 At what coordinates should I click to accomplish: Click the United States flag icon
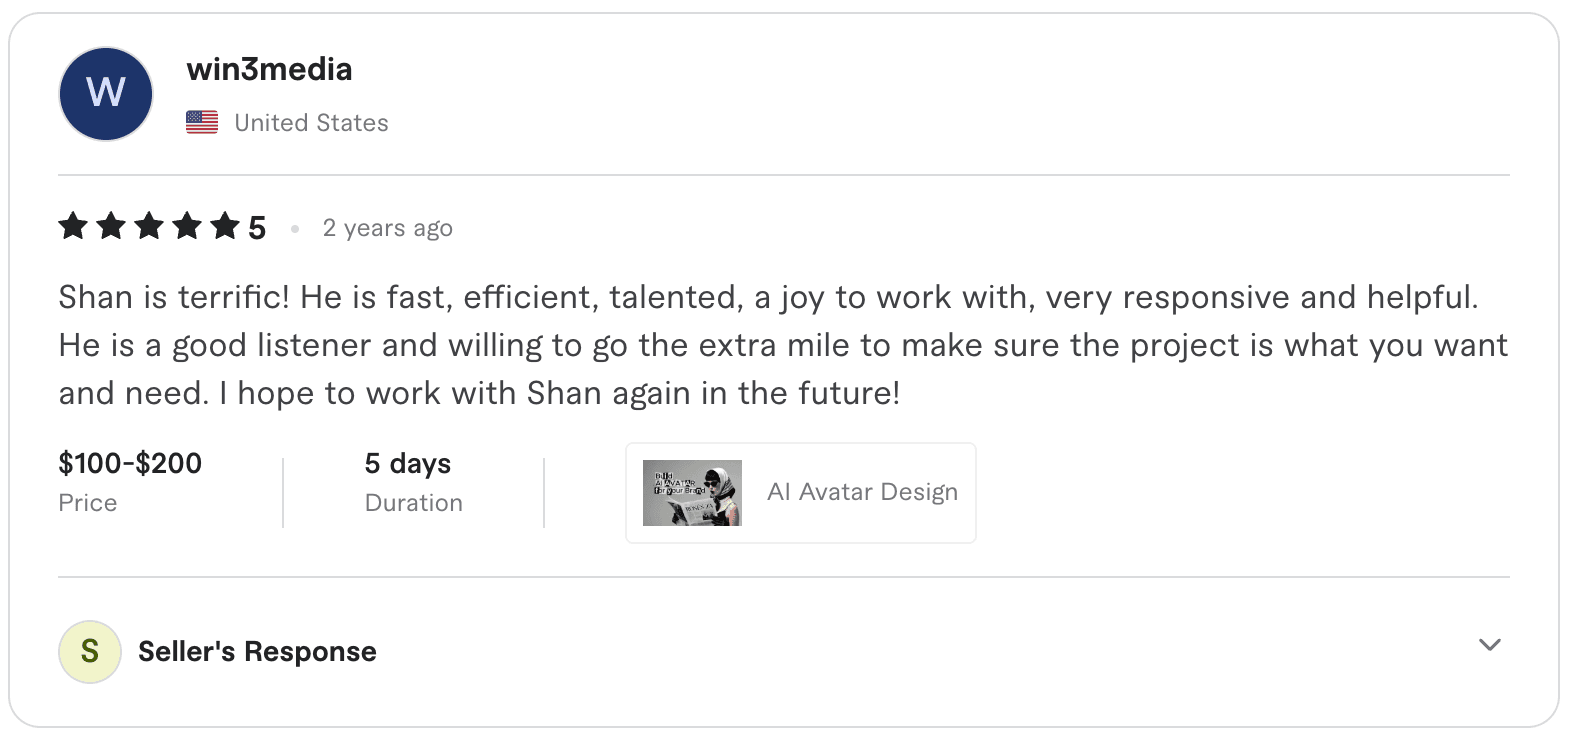tap(201, 122)
